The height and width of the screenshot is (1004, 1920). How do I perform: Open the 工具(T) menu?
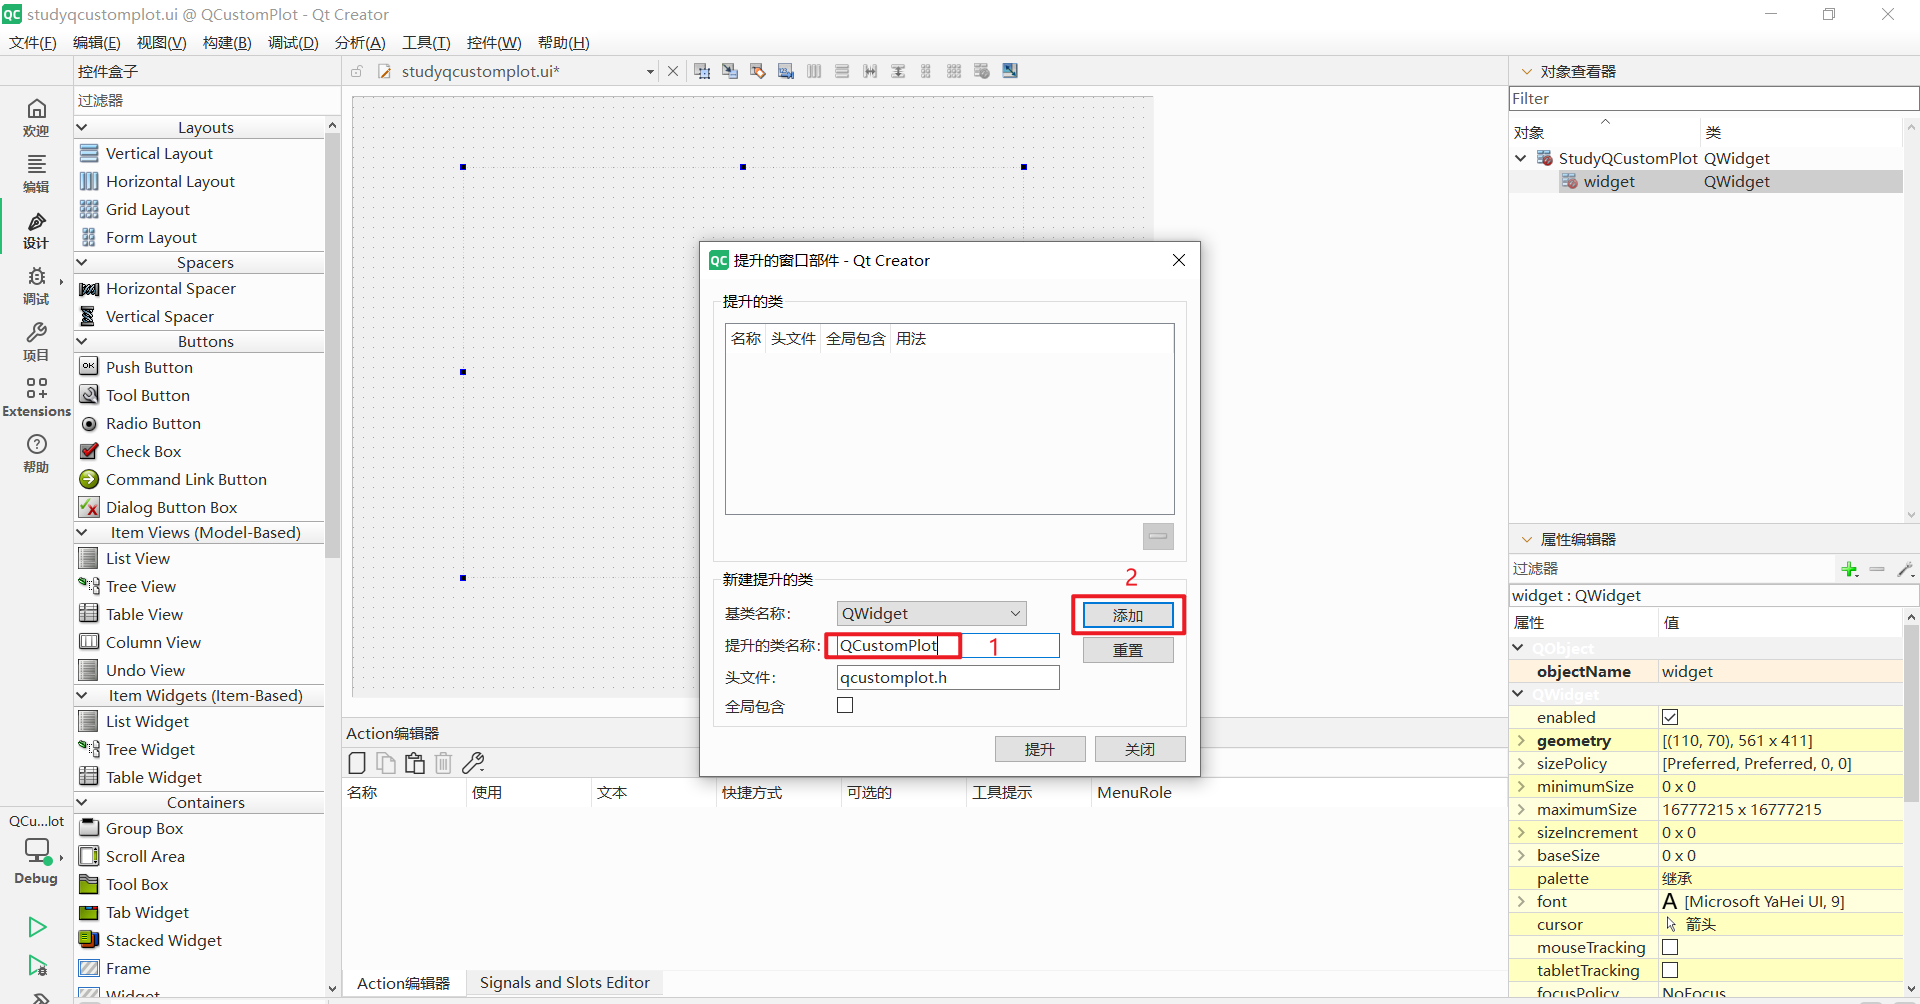point(426,43)
